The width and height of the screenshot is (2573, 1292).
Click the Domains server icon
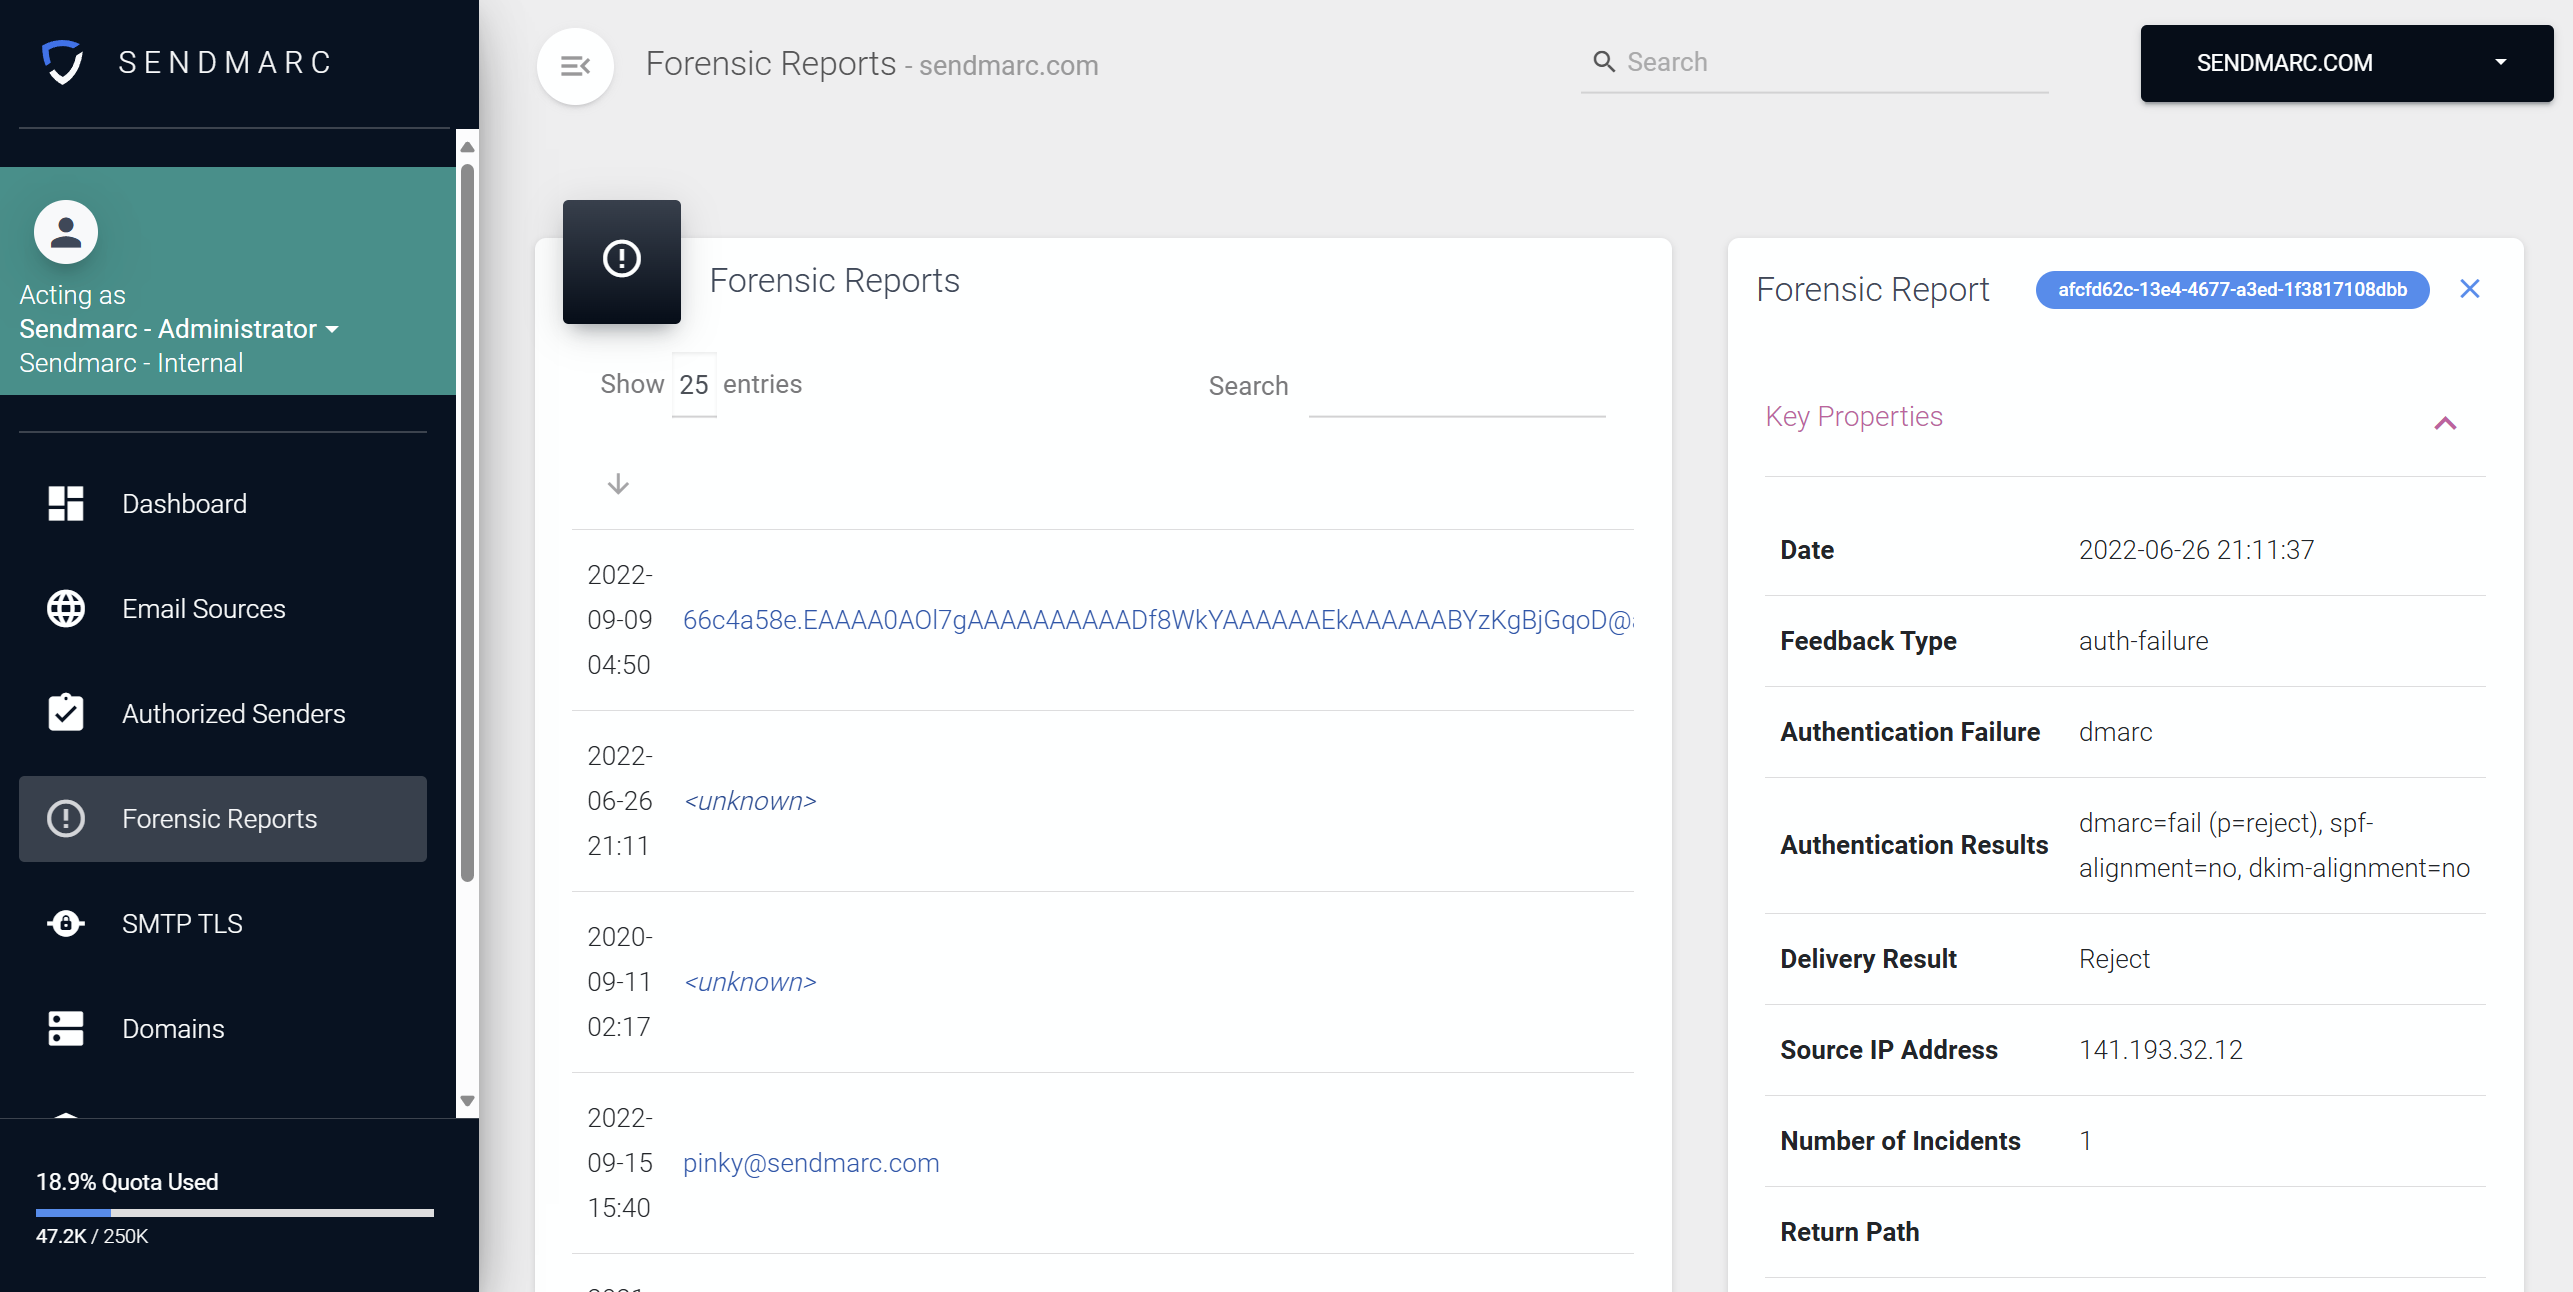coord(66,1028)
